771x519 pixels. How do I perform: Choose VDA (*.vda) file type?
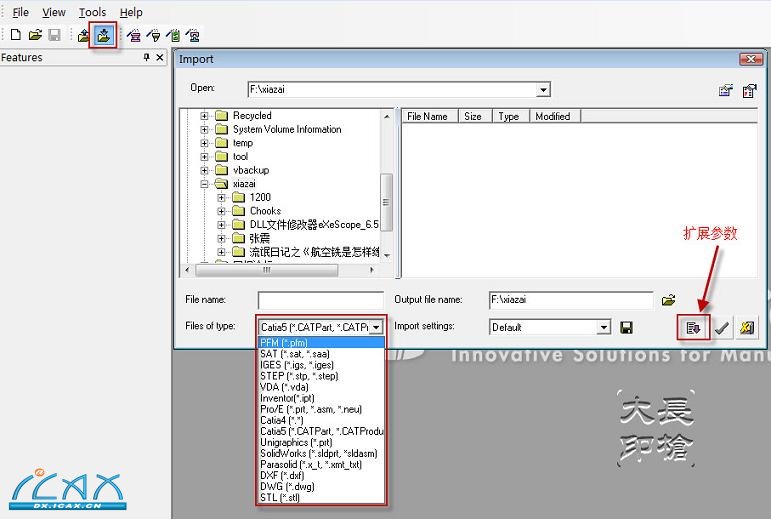coord(321,387)
